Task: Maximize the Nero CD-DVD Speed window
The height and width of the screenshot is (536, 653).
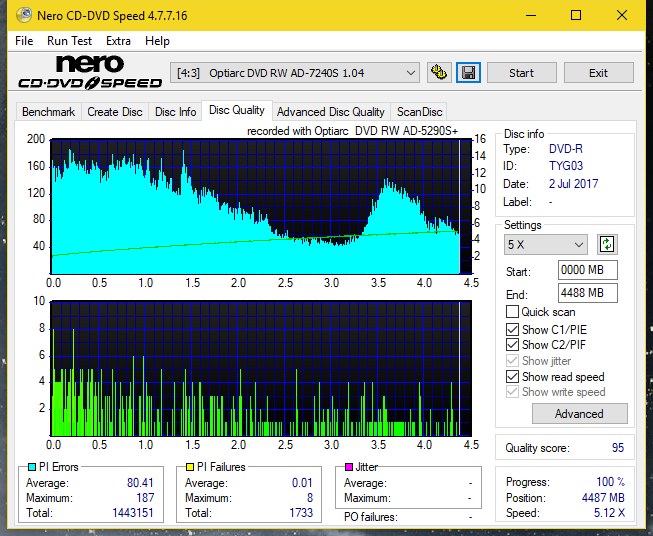Action: 576,15
